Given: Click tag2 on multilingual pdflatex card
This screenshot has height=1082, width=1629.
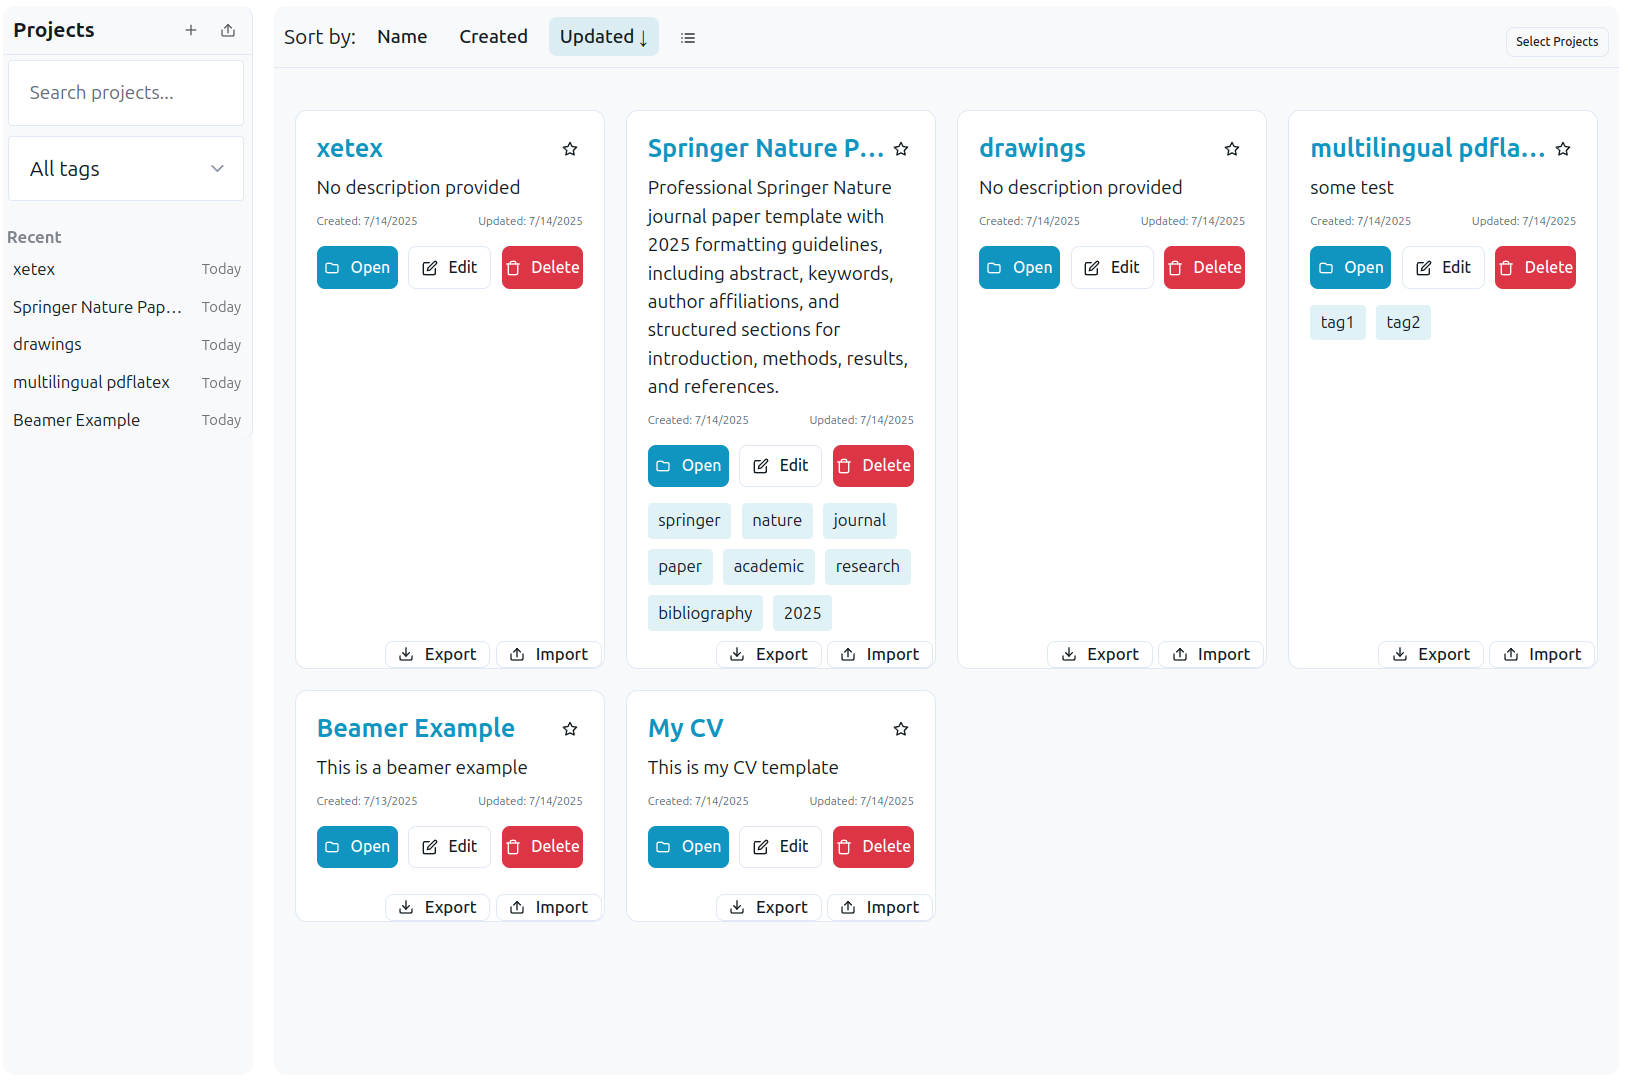Looking at the screenshot, I should click(1403, 323).
